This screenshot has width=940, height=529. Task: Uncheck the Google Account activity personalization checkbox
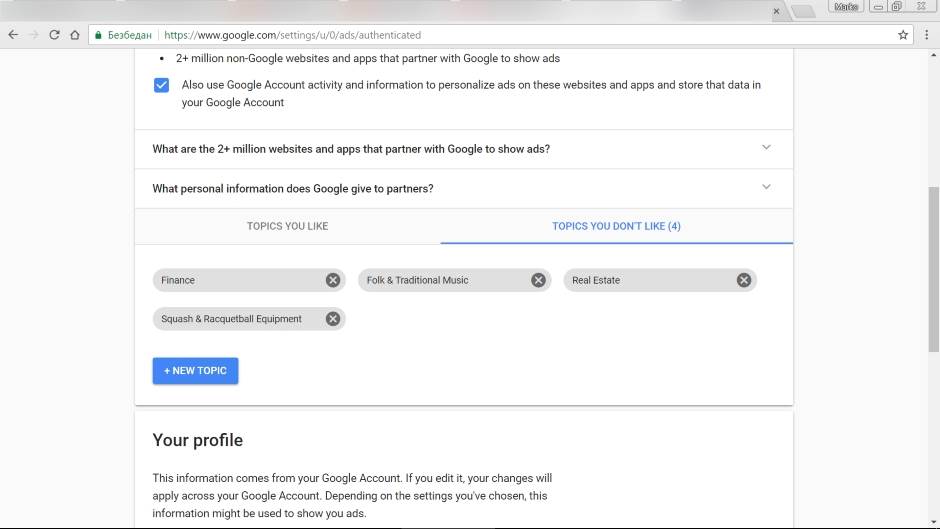pos(161,85)
